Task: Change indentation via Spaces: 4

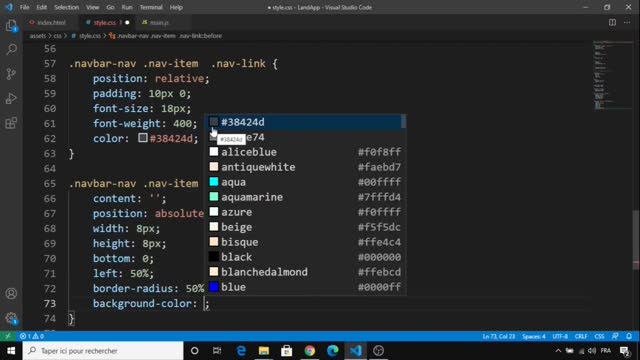Action: [533, 336]
